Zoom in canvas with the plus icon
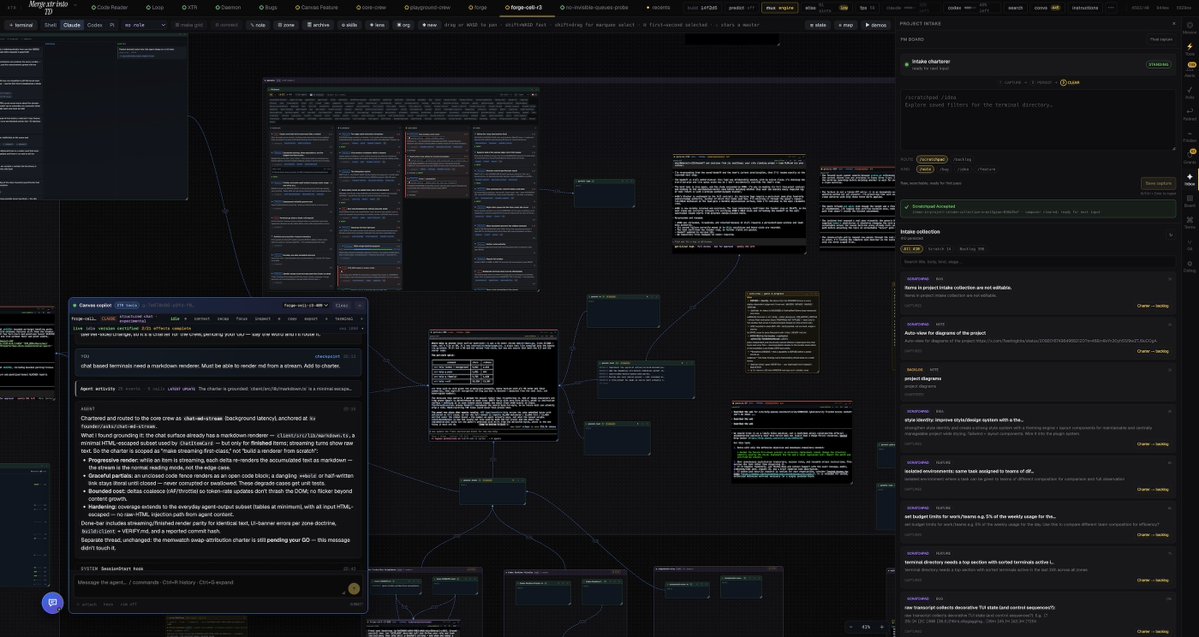The width and height of the screenshot is (1199, 637). click(x=882, y=627)
